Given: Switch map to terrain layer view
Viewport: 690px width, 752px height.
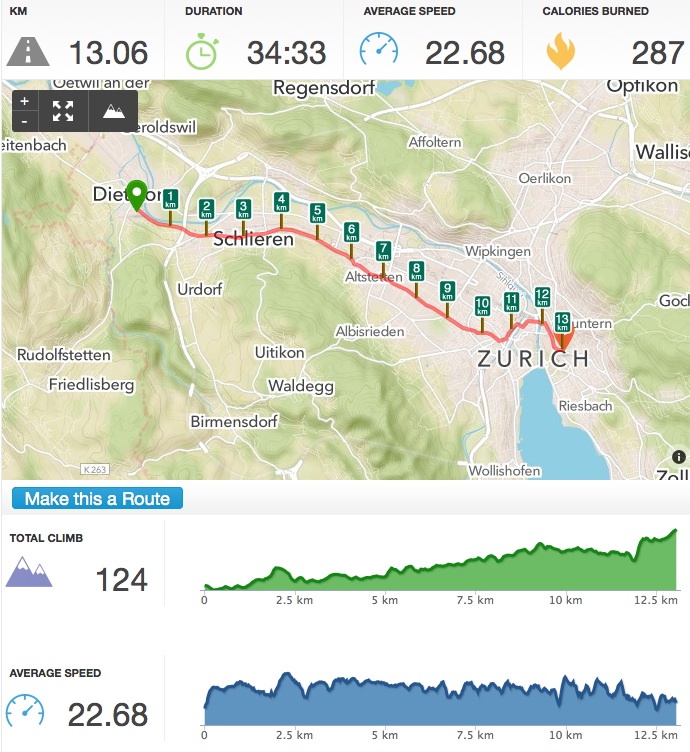Looking at the screenshot, I should pos(113,111).
